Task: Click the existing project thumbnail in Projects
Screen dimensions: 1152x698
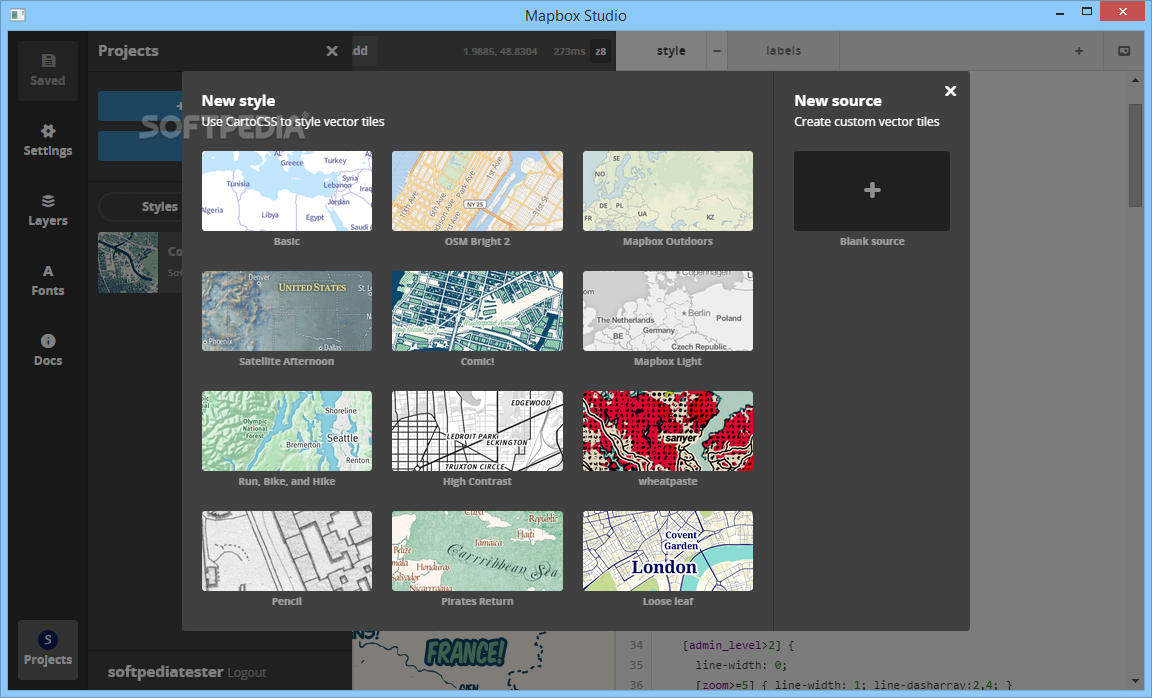Action: [128, 262]
